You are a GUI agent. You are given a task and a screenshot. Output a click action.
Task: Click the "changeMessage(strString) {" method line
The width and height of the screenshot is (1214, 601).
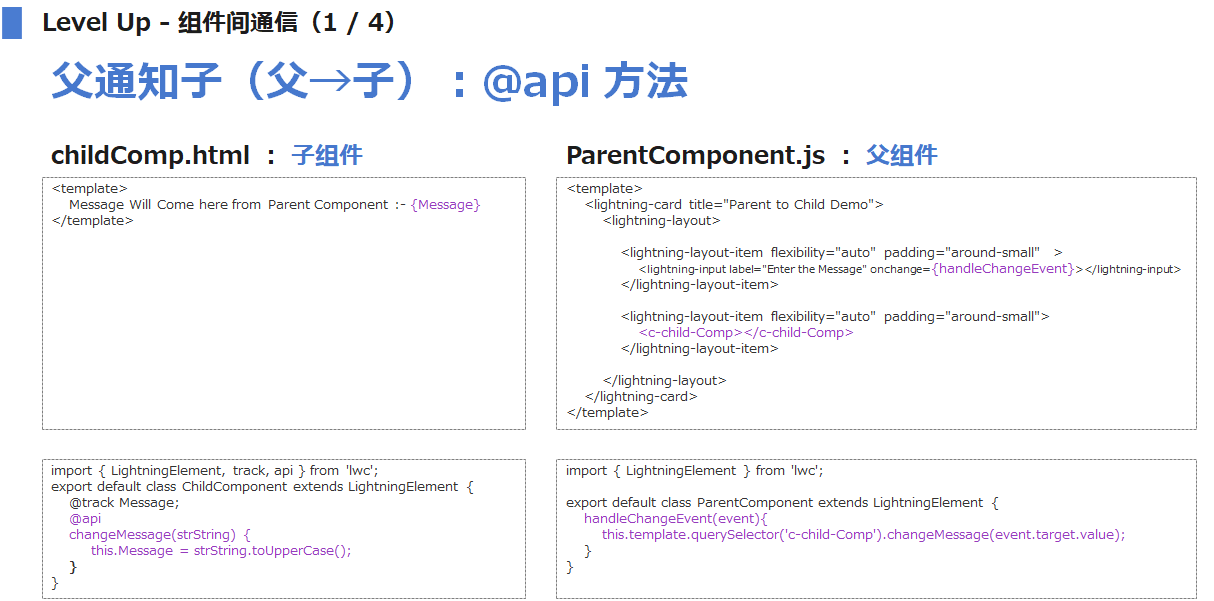pos(159,535)
